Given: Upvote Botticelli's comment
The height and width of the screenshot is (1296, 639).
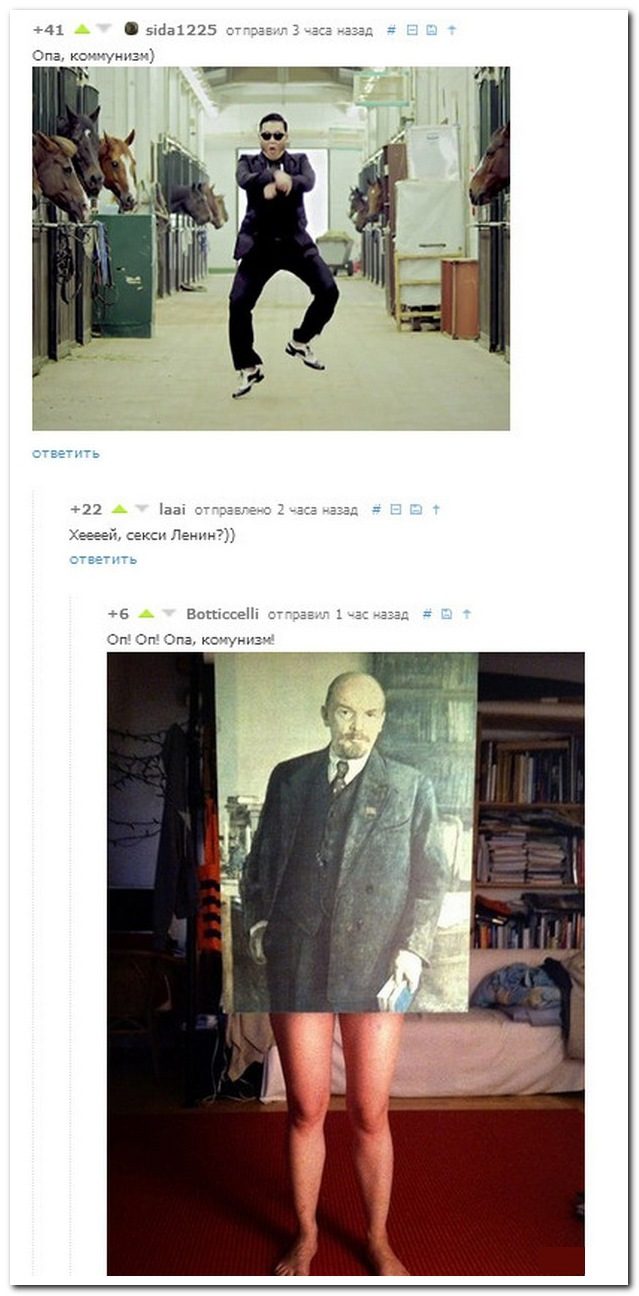Looking at the screenshot, I should (146, 613).
